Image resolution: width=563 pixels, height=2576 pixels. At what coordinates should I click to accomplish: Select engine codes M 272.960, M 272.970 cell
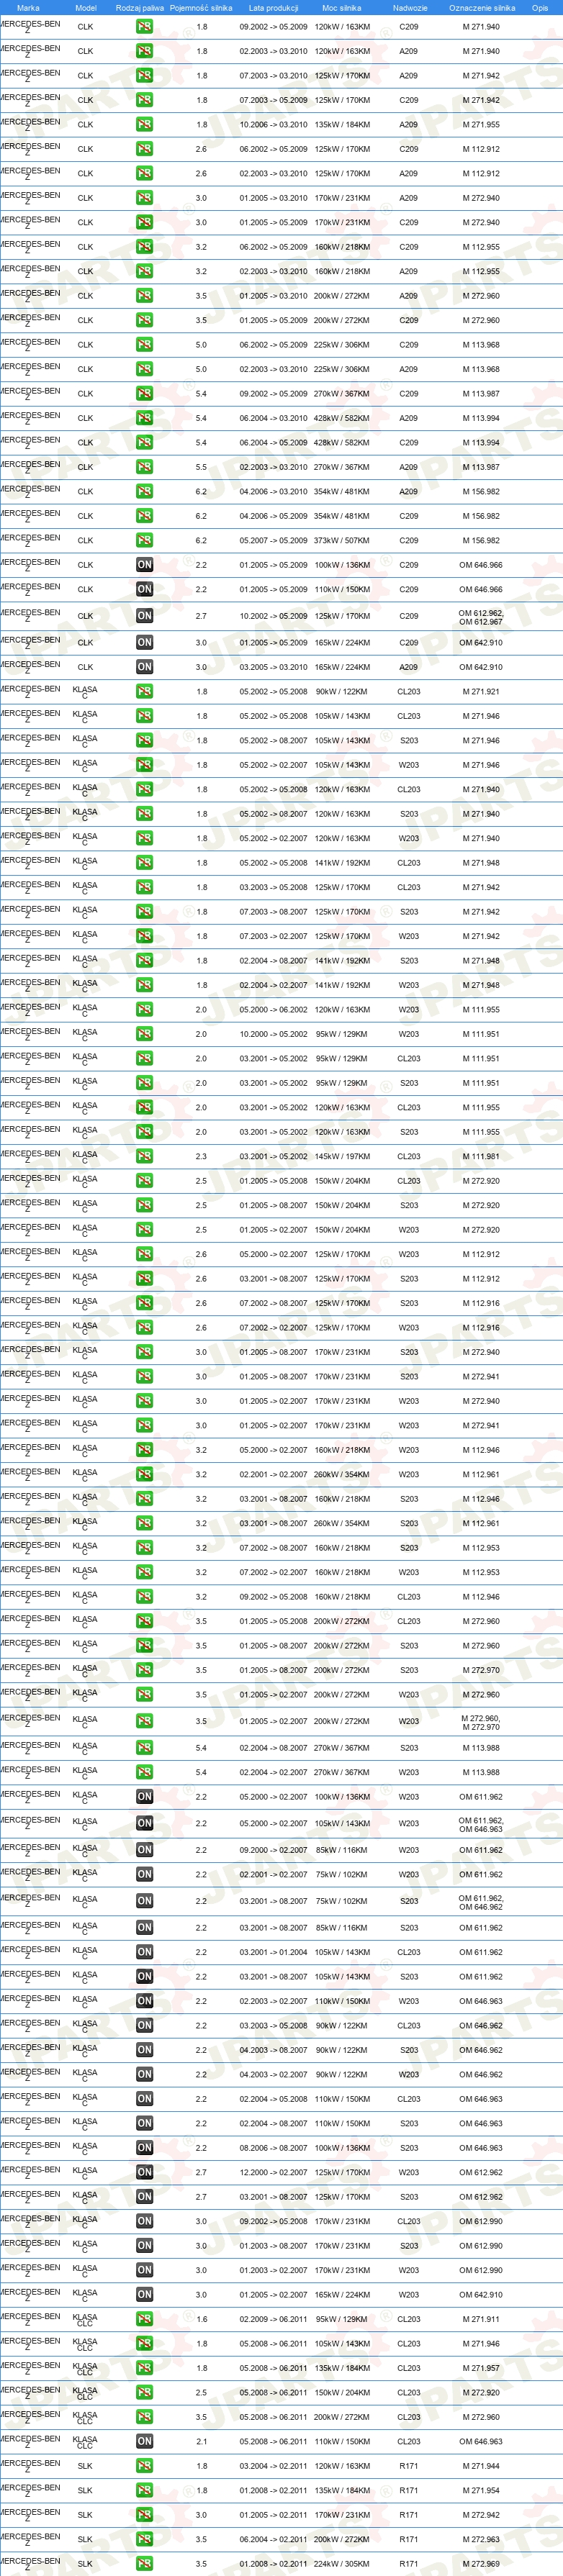(x=481, y=1723)
